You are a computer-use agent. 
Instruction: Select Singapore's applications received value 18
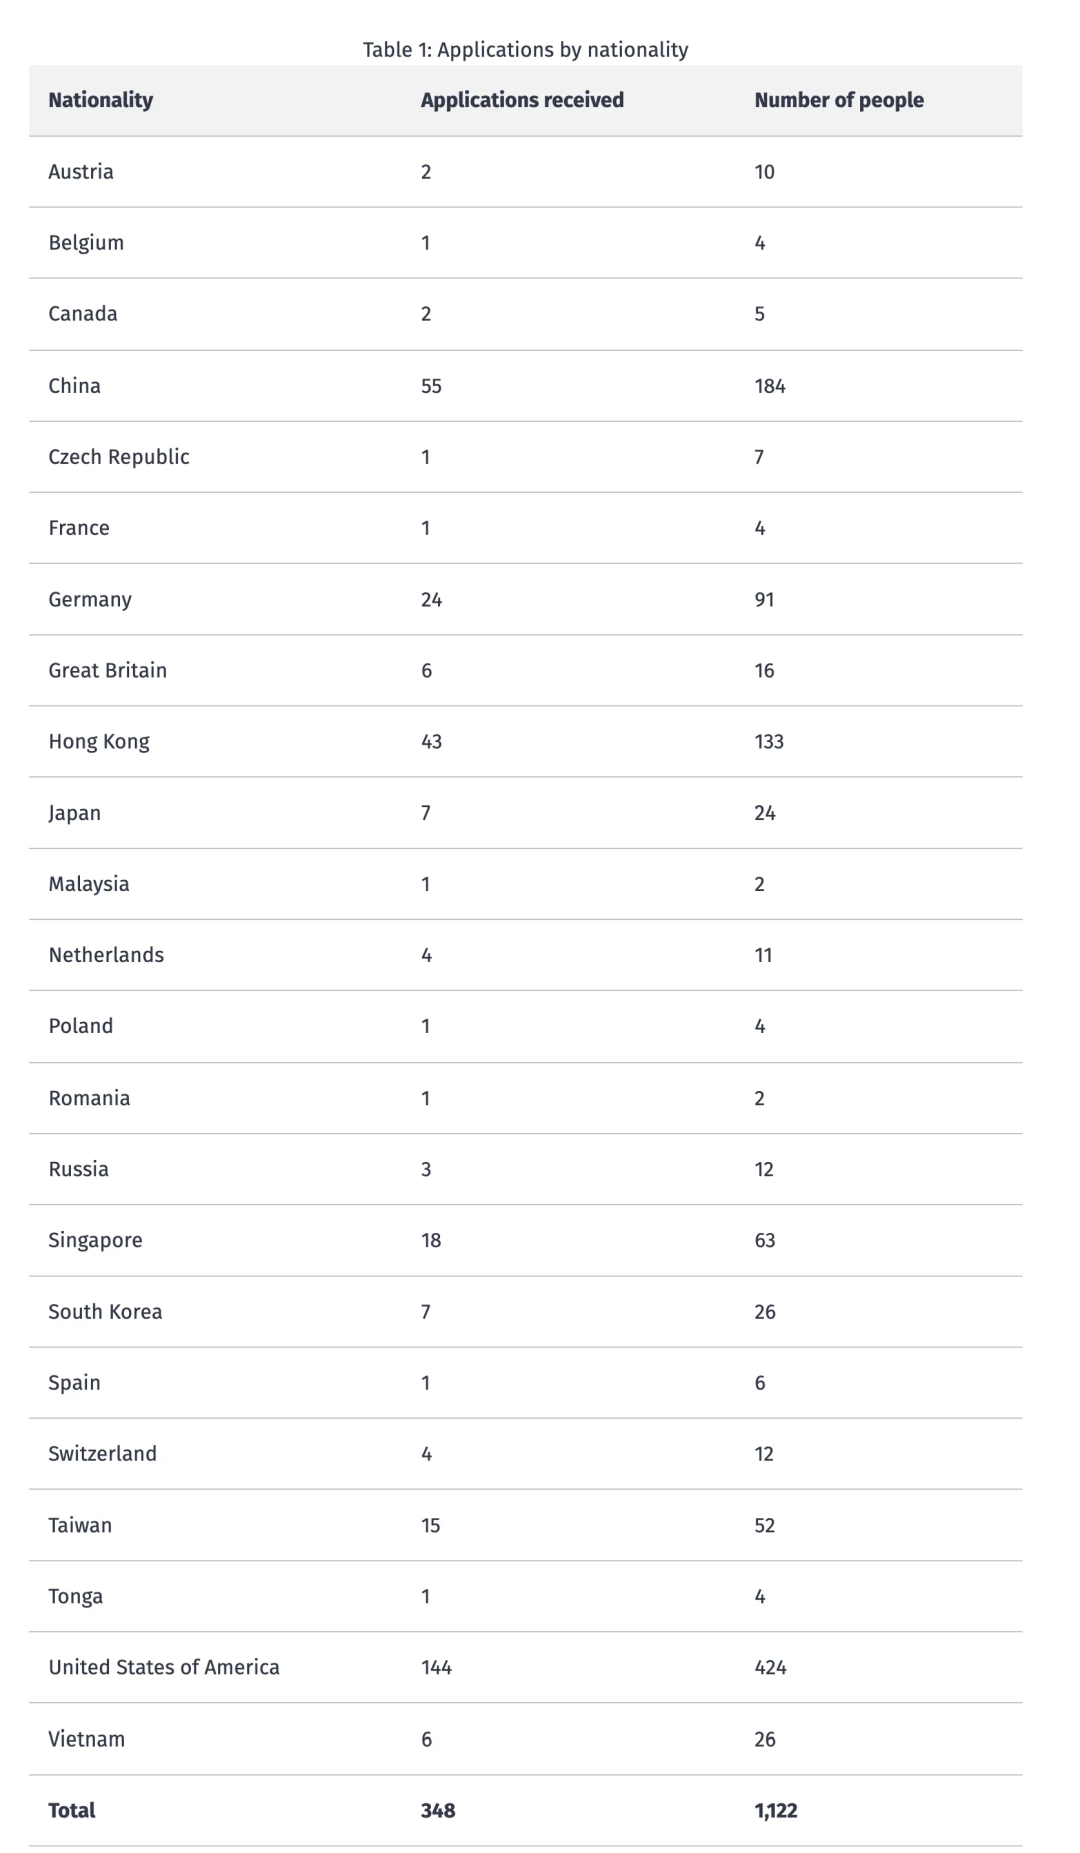[x=431, y=1241]
